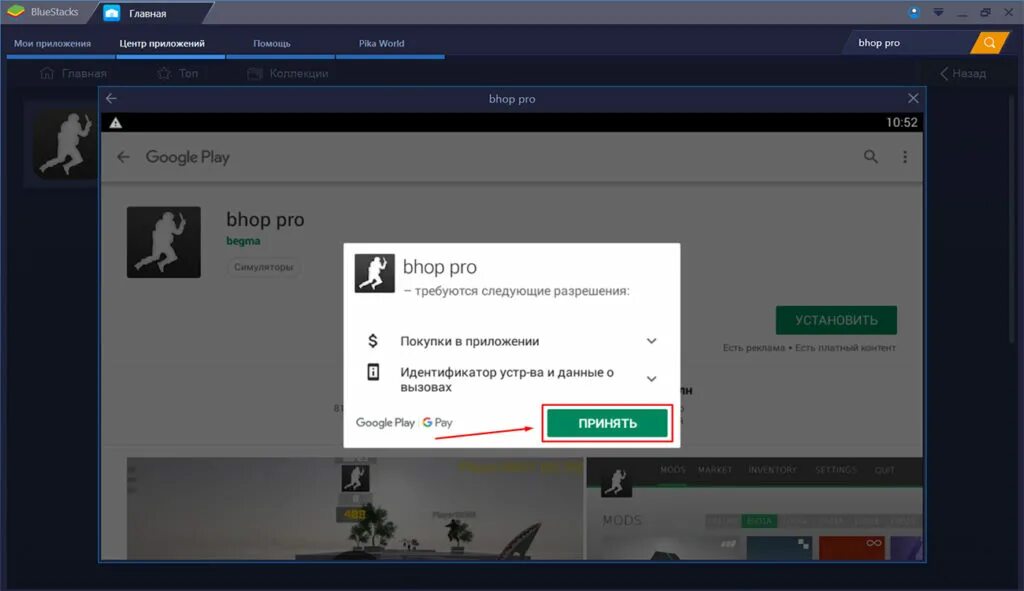Click the warning triangle in the Android status bar
Screen dimensions: 1024x591
[x=116, y=123]
